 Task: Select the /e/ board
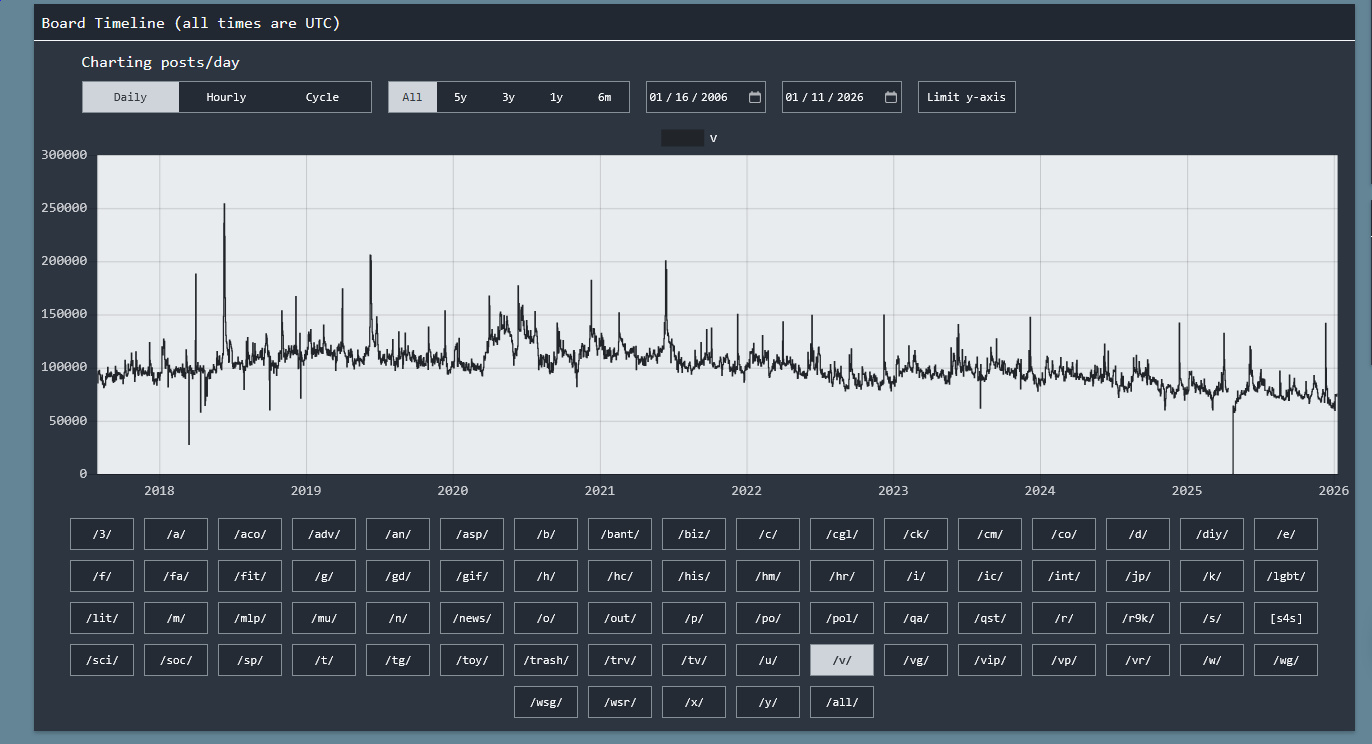pos(1286,534)
